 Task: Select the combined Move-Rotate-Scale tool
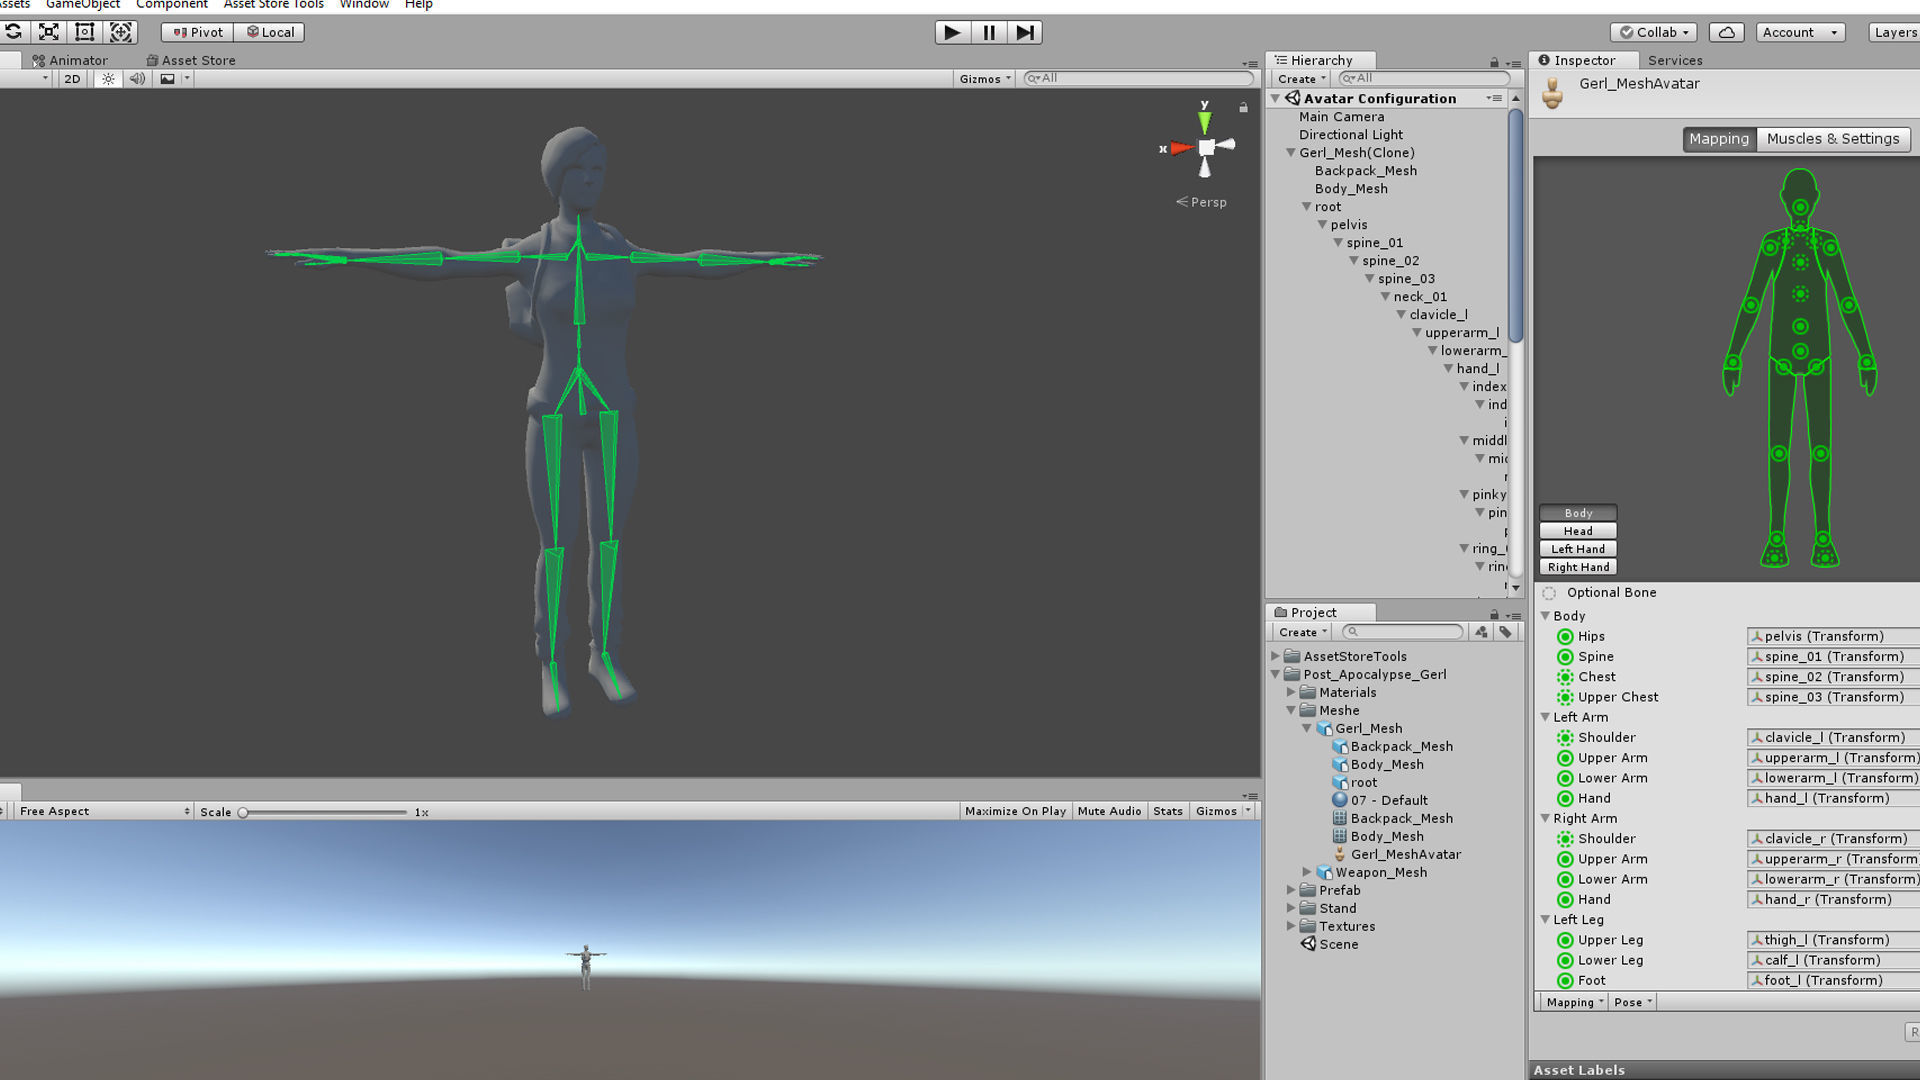pos(121,32)
